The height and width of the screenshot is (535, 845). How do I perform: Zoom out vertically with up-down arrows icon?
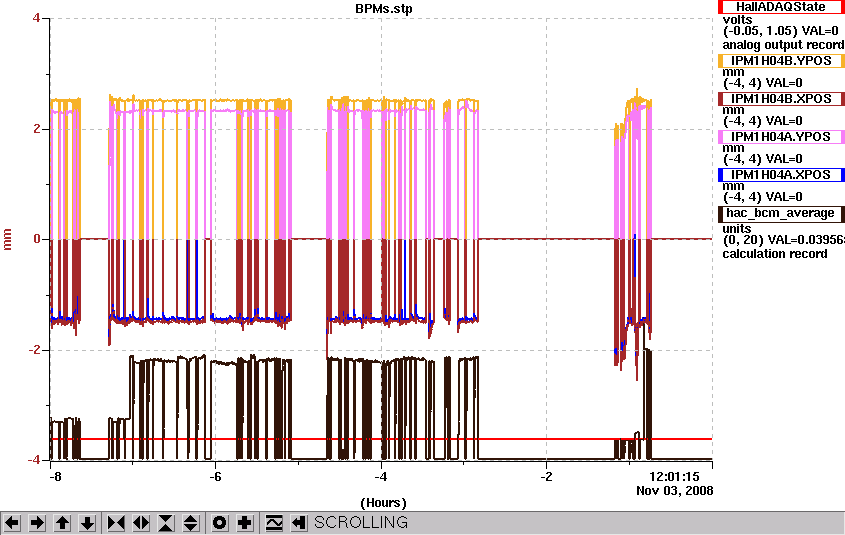[191, 523]
